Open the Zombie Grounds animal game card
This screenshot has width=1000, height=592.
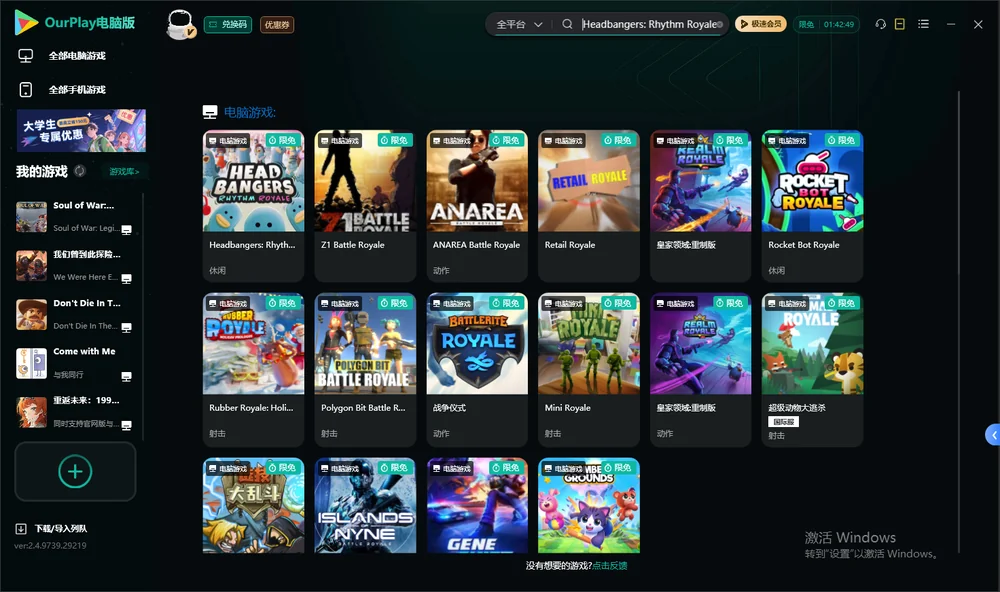click(x=589, y=505)
